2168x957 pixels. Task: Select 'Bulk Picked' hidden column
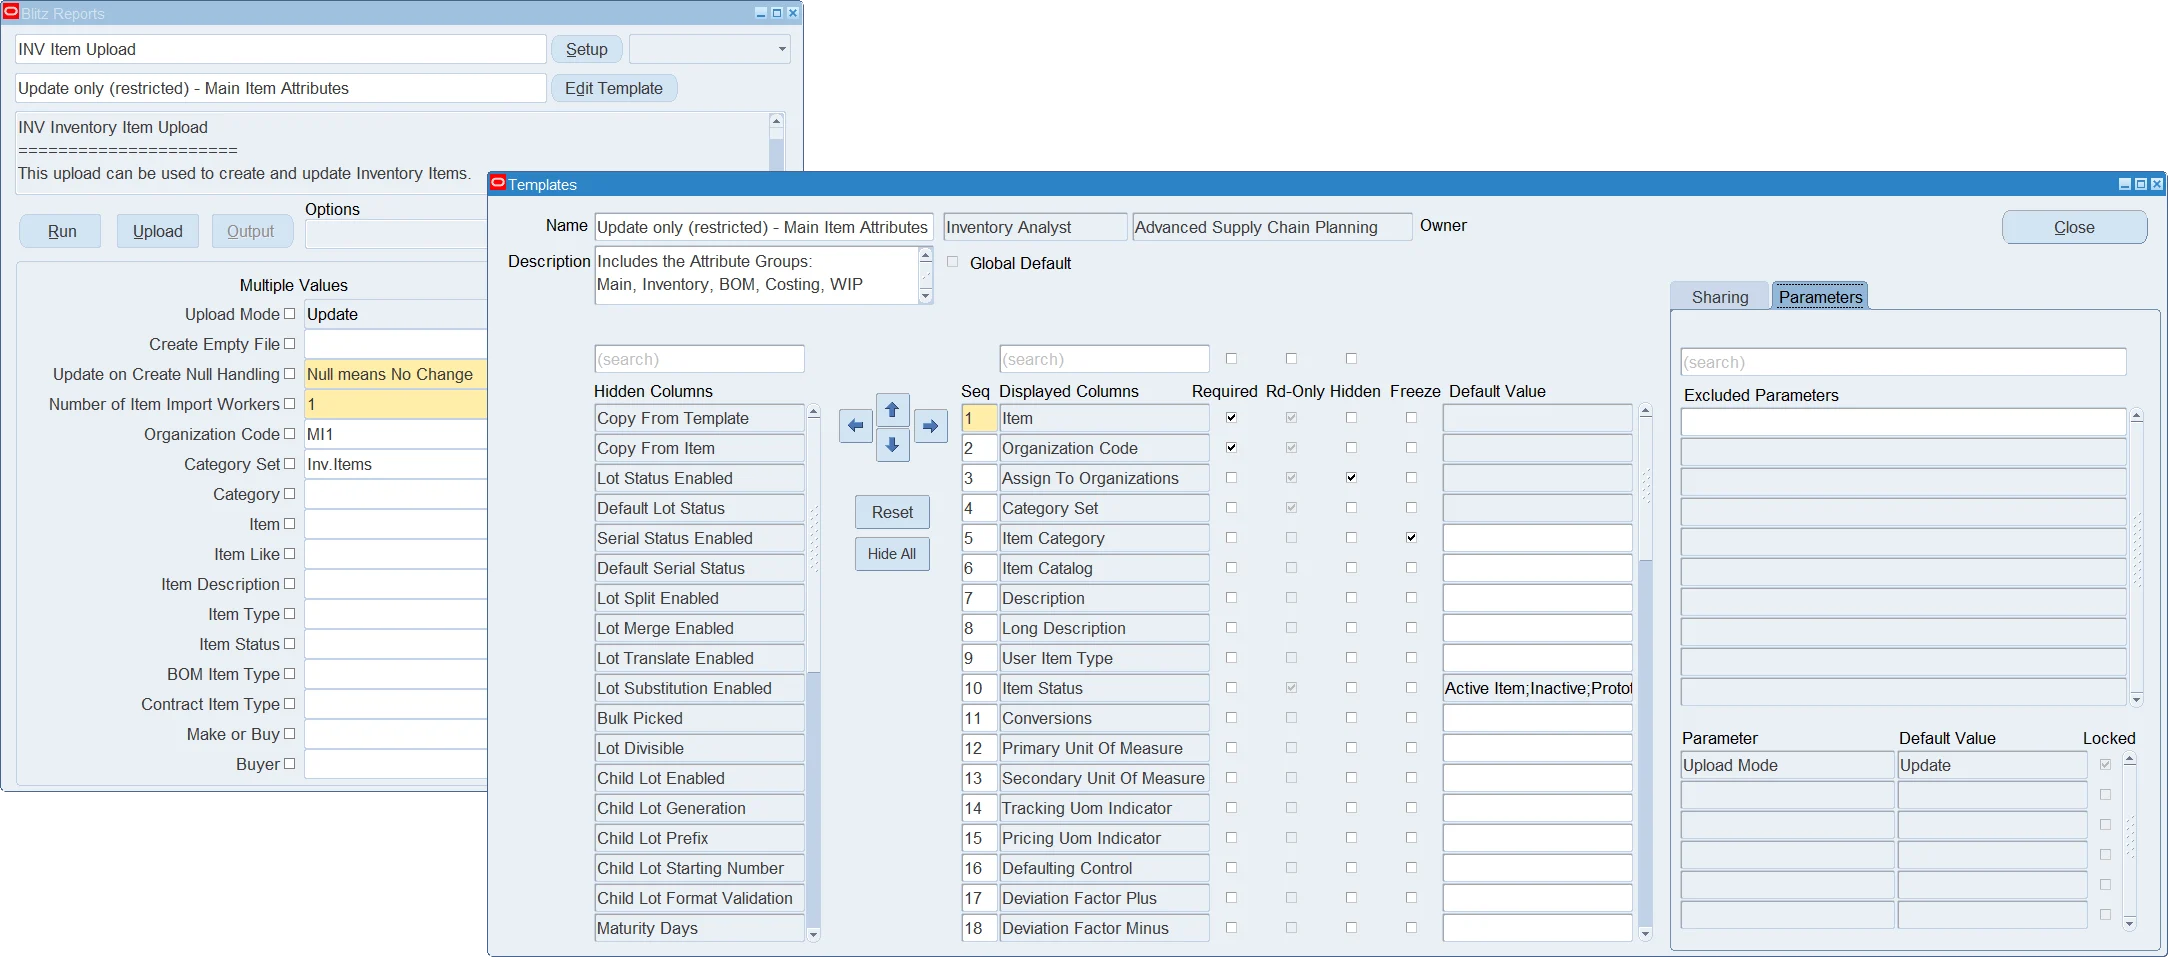tap(699, 718)
